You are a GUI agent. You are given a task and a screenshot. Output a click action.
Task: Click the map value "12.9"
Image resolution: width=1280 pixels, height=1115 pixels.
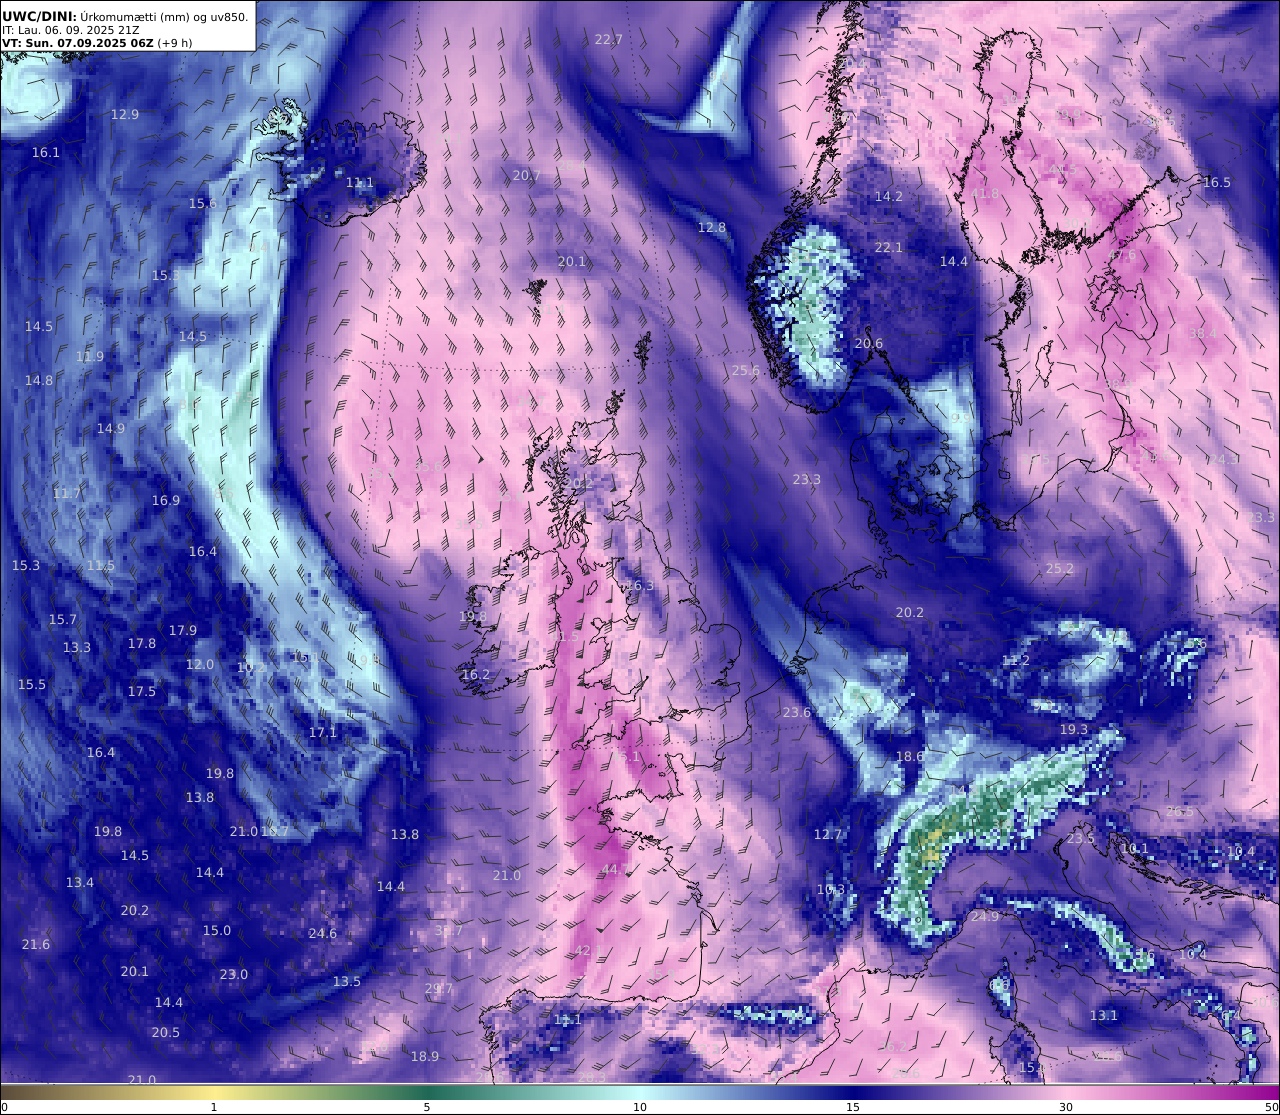[x=125, y=115]
